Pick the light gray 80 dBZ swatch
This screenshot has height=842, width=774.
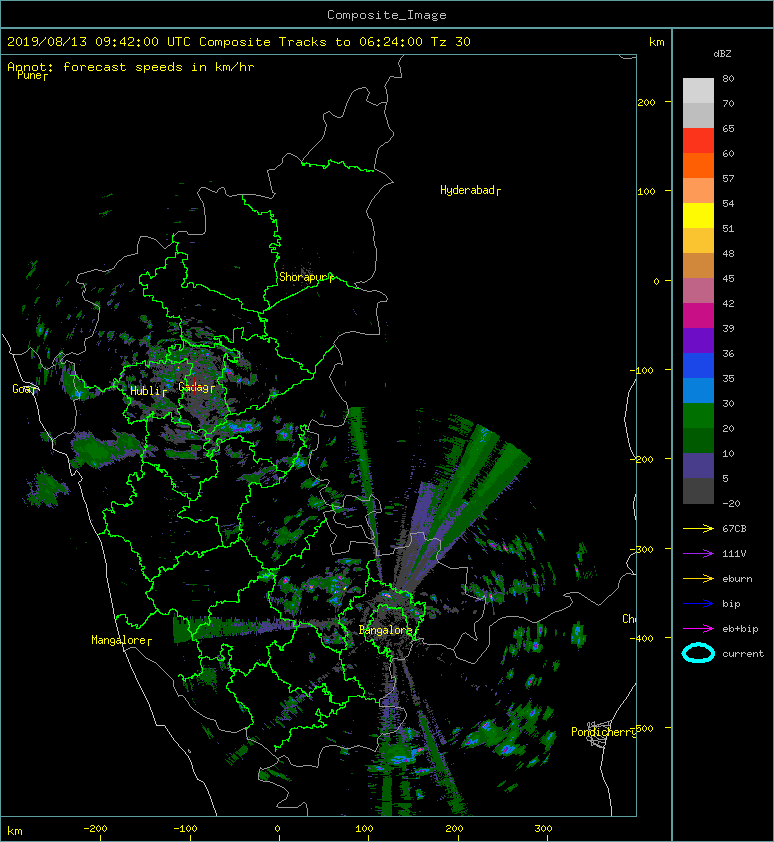pyautogui.click(x=698, y=90)
